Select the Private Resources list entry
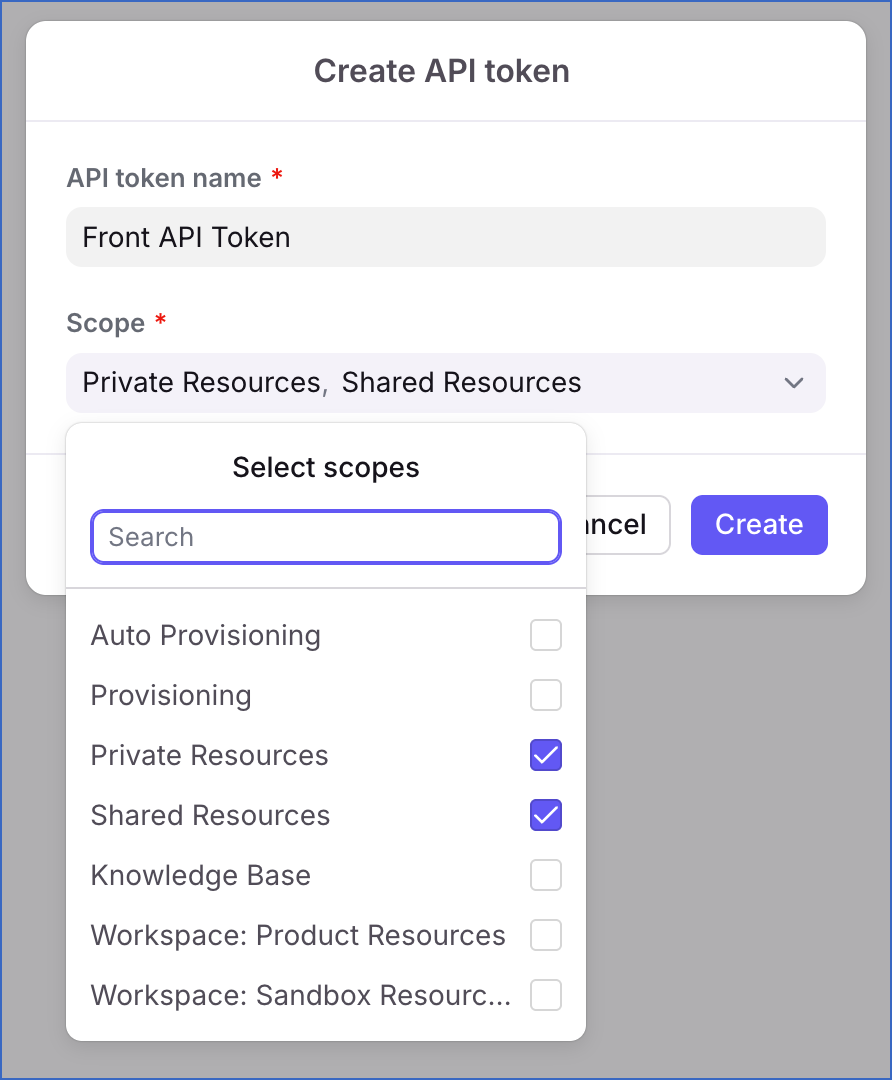892x1080 pixels. 209,755
